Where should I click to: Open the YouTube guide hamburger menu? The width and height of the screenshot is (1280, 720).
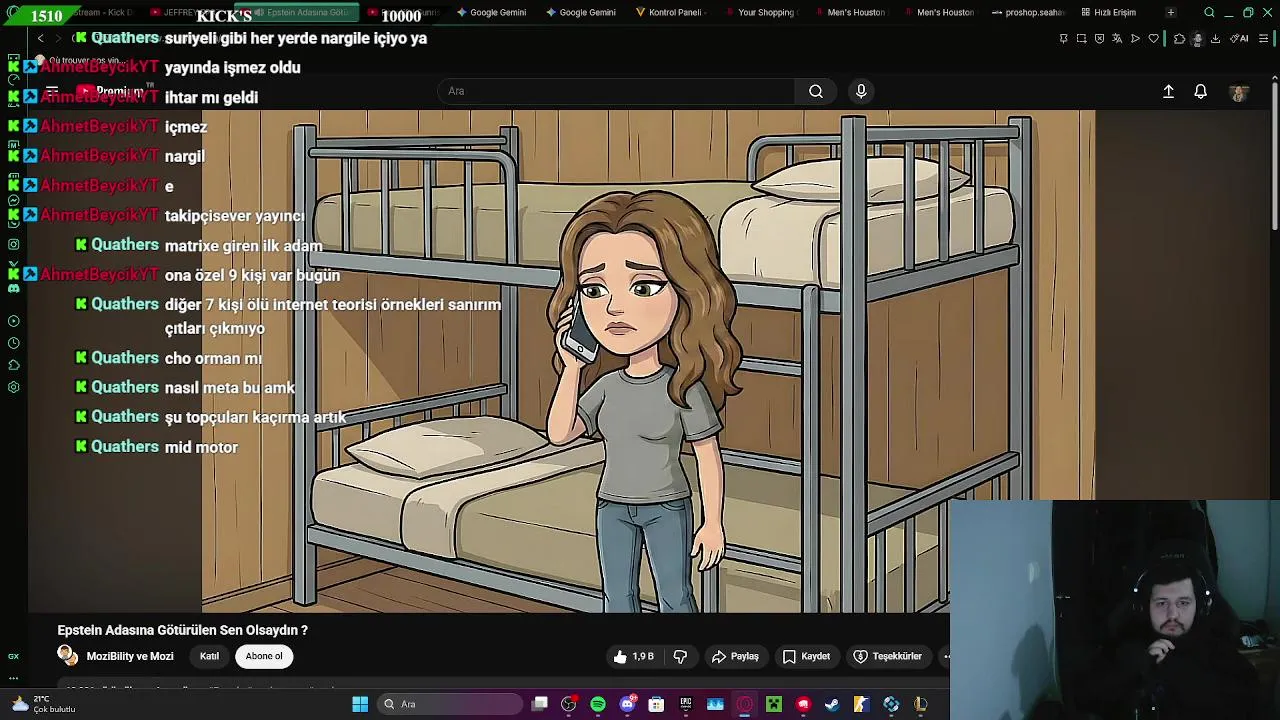52,91
